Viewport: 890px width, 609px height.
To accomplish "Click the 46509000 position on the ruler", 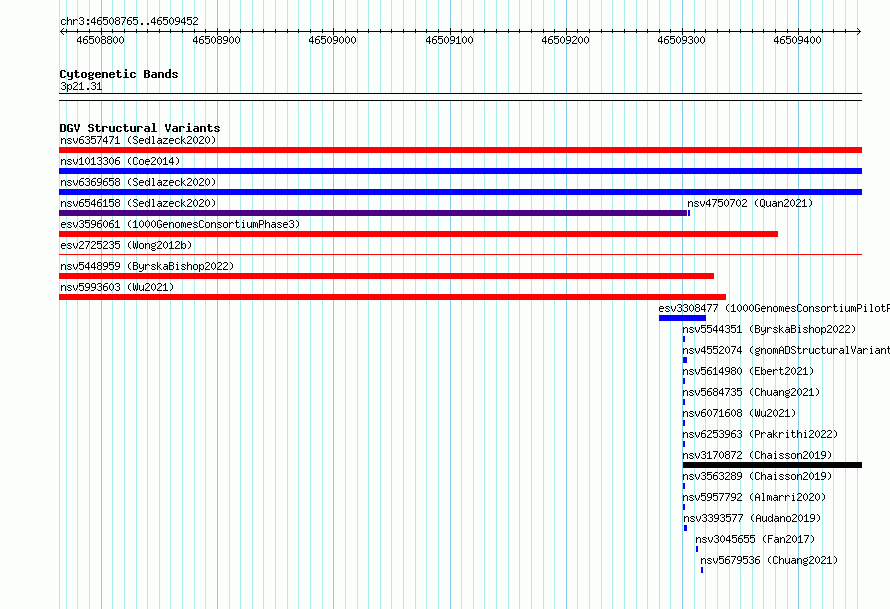I will [x=333, y=40].
